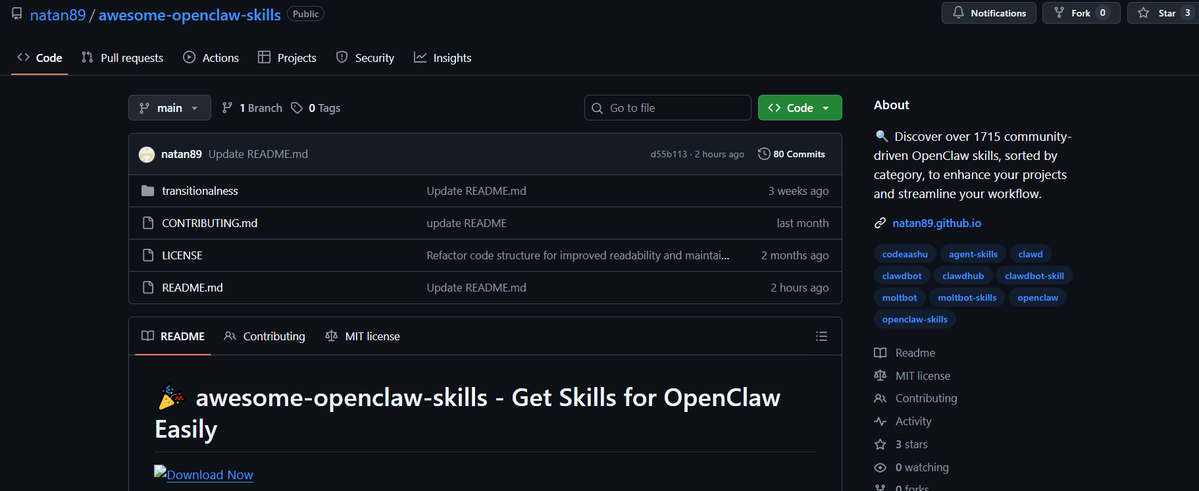Click the bell icon in Notifications button

[958, 13]
